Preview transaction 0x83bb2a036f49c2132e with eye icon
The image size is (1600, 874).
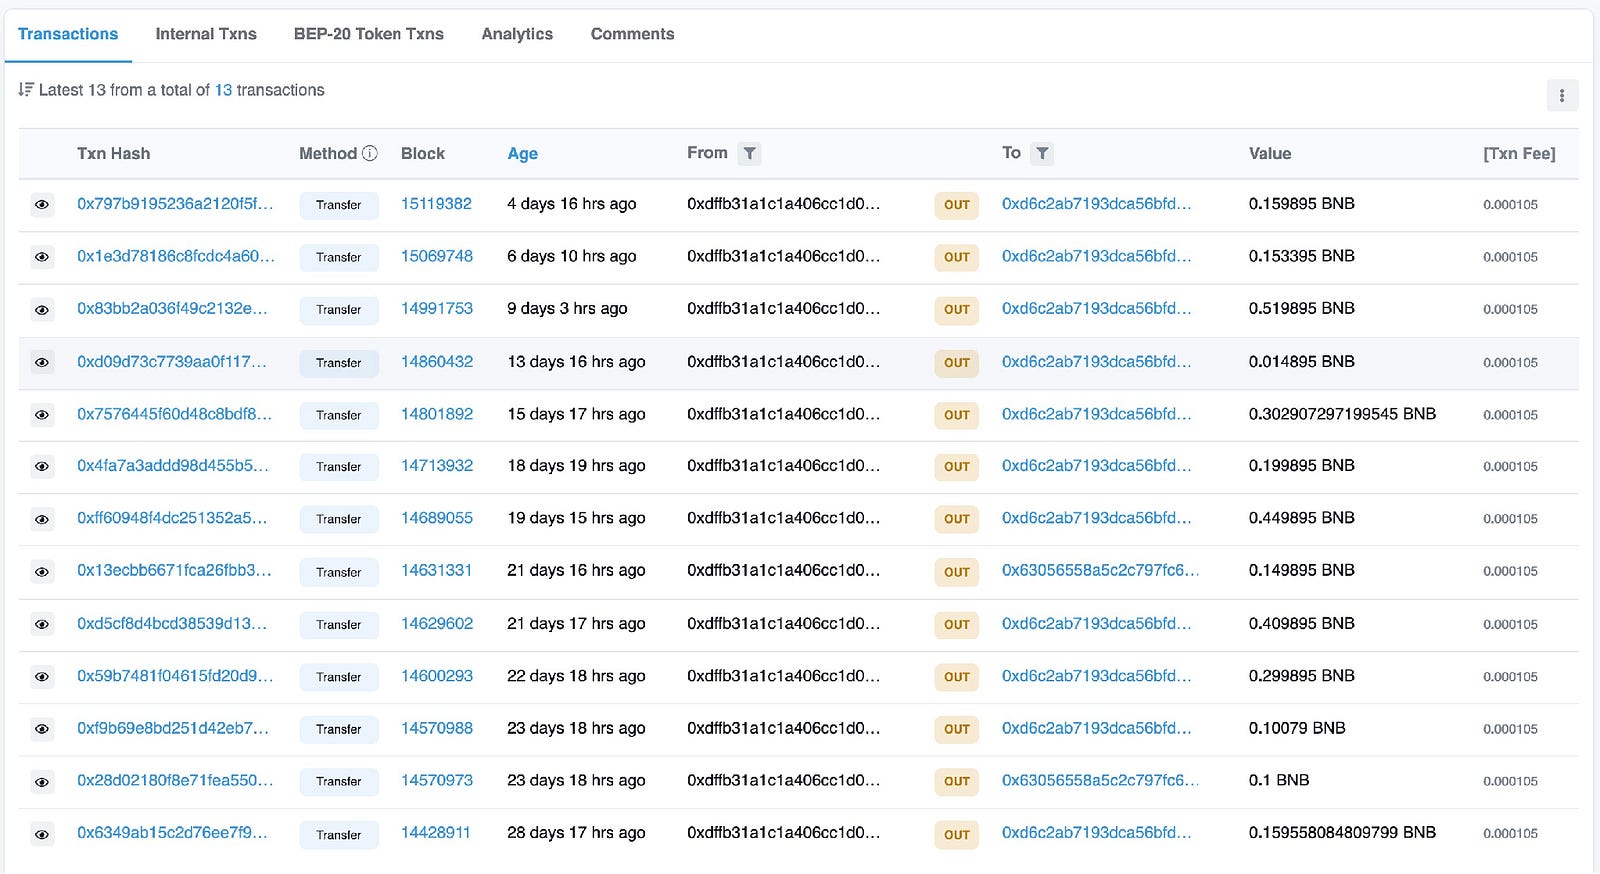tap(42, 310)
